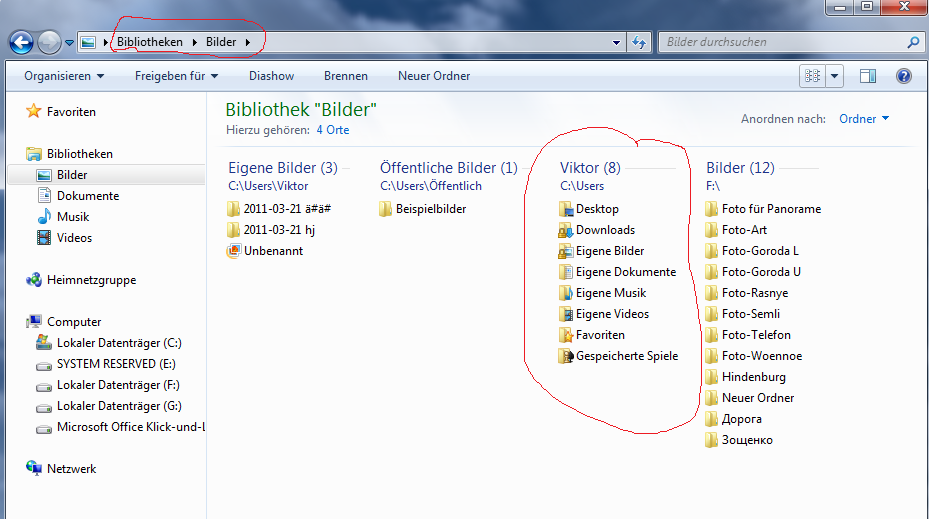The image size is (929, 519).
Task: Select Heimnetzgruppe in navigation pane
Action: point(90,280)
